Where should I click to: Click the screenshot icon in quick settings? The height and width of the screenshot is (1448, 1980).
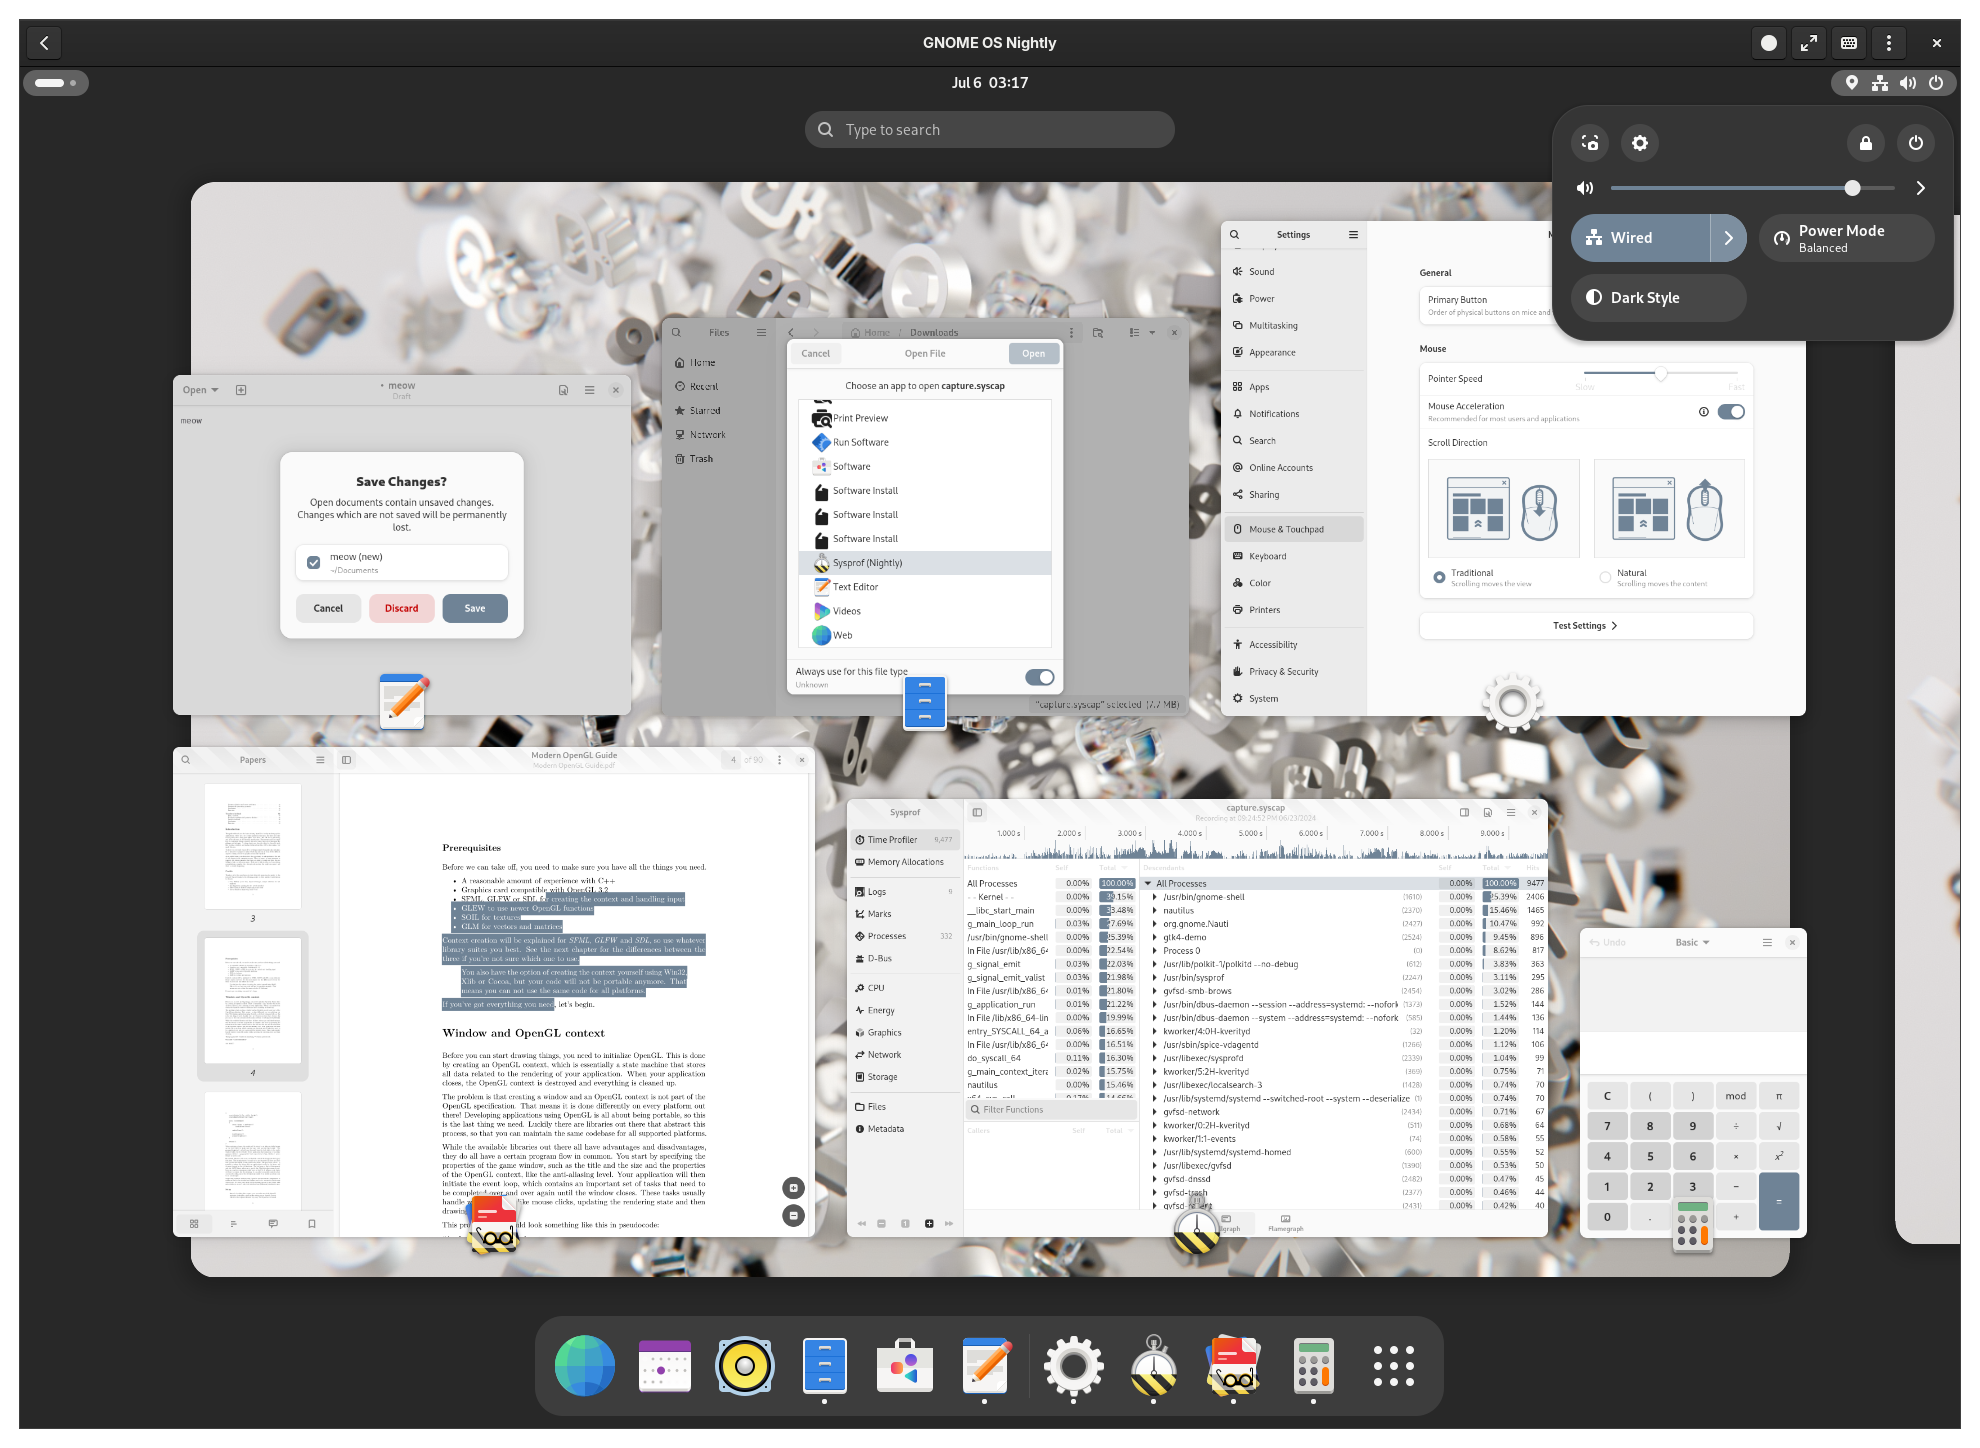click(x=1590, y=143)
